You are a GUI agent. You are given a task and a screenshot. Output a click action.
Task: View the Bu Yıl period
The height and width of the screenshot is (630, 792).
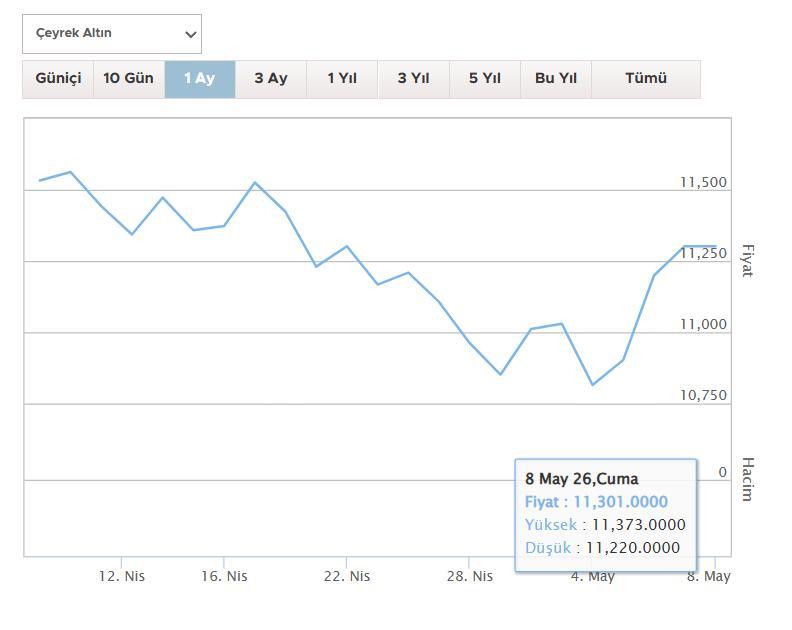[556, 79]
